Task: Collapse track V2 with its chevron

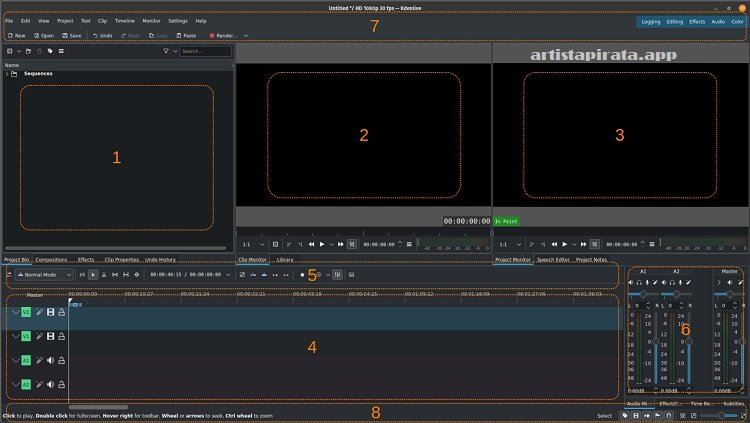Action: (16, 312)
